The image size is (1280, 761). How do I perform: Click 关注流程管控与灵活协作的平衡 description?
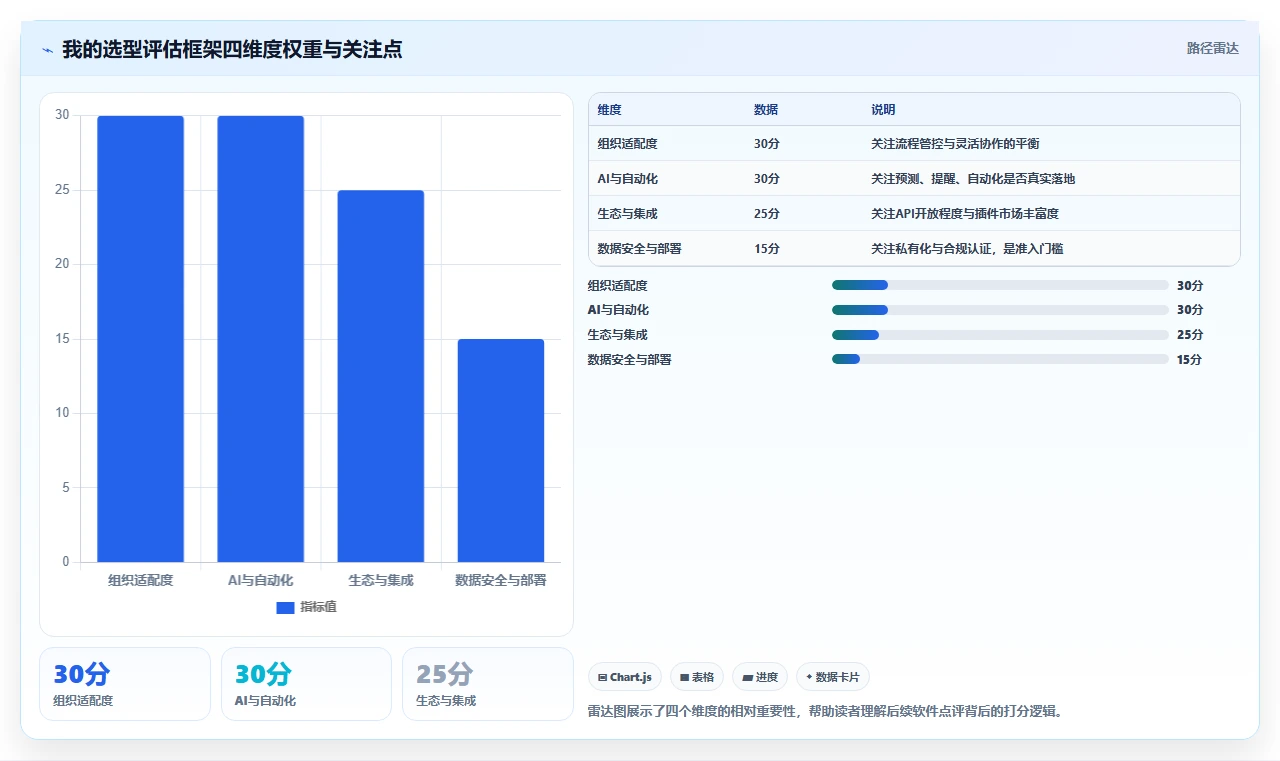click(955, 144)
